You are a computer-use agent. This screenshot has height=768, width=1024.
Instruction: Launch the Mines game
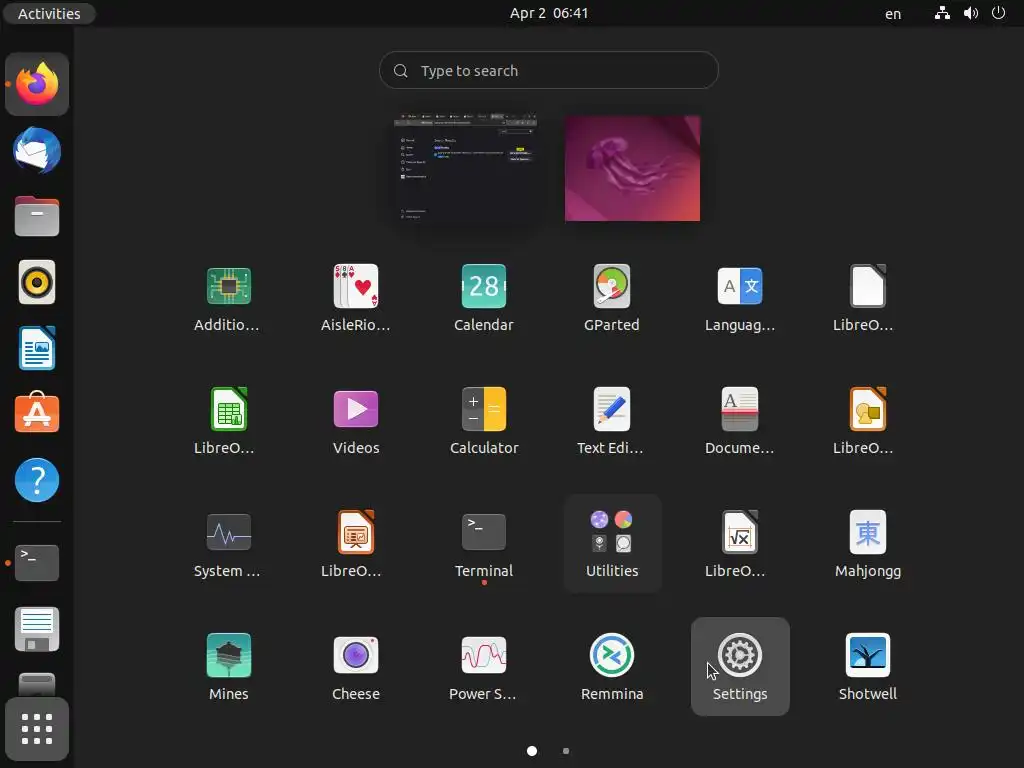pyautogui.click(x=229, y=655)
